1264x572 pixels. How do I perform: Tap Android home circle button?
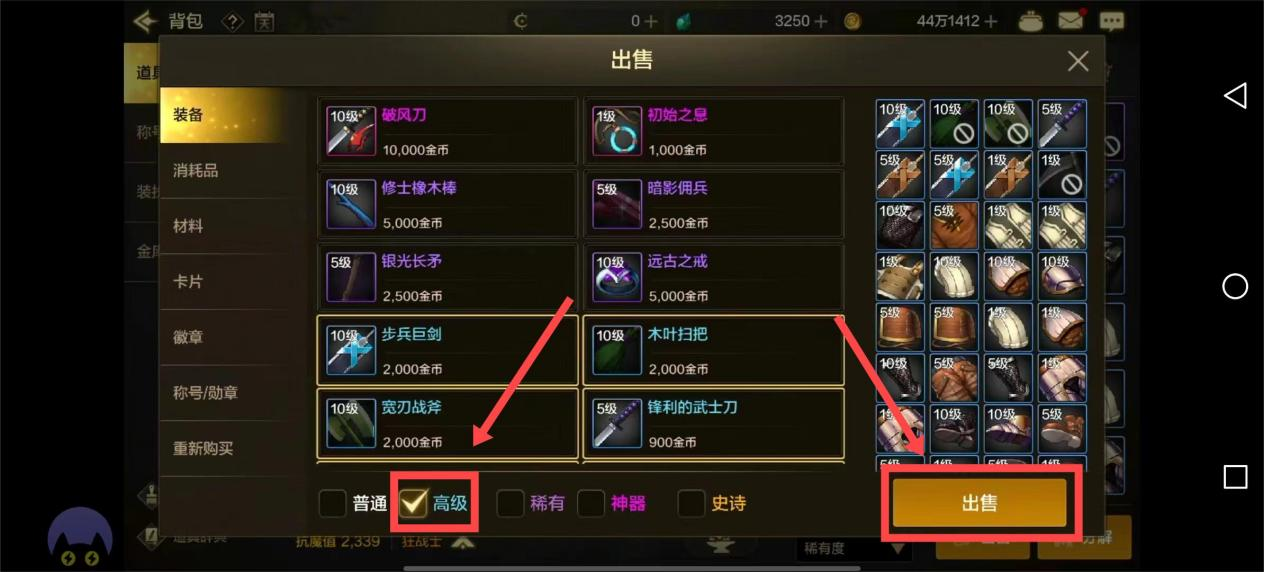[1235, 286]
